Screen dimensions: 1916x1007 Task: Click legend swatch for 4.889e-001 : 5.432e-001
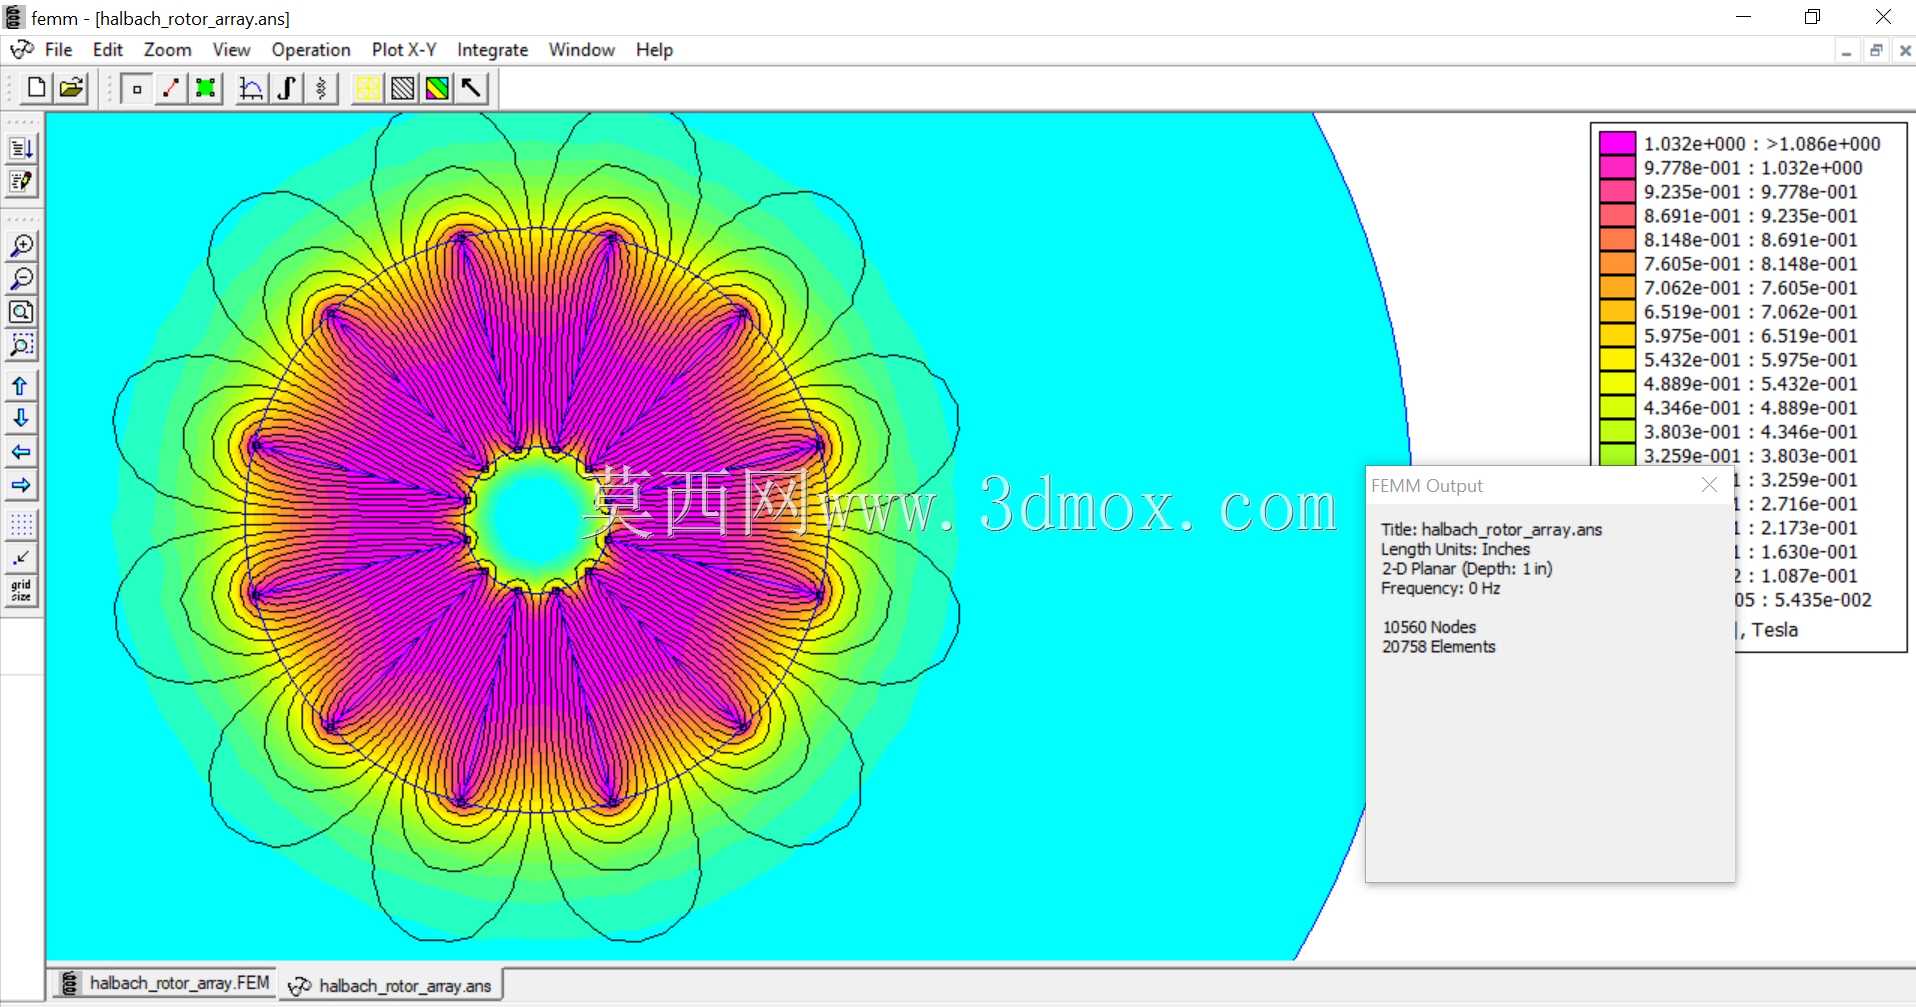pos(1617,383)
